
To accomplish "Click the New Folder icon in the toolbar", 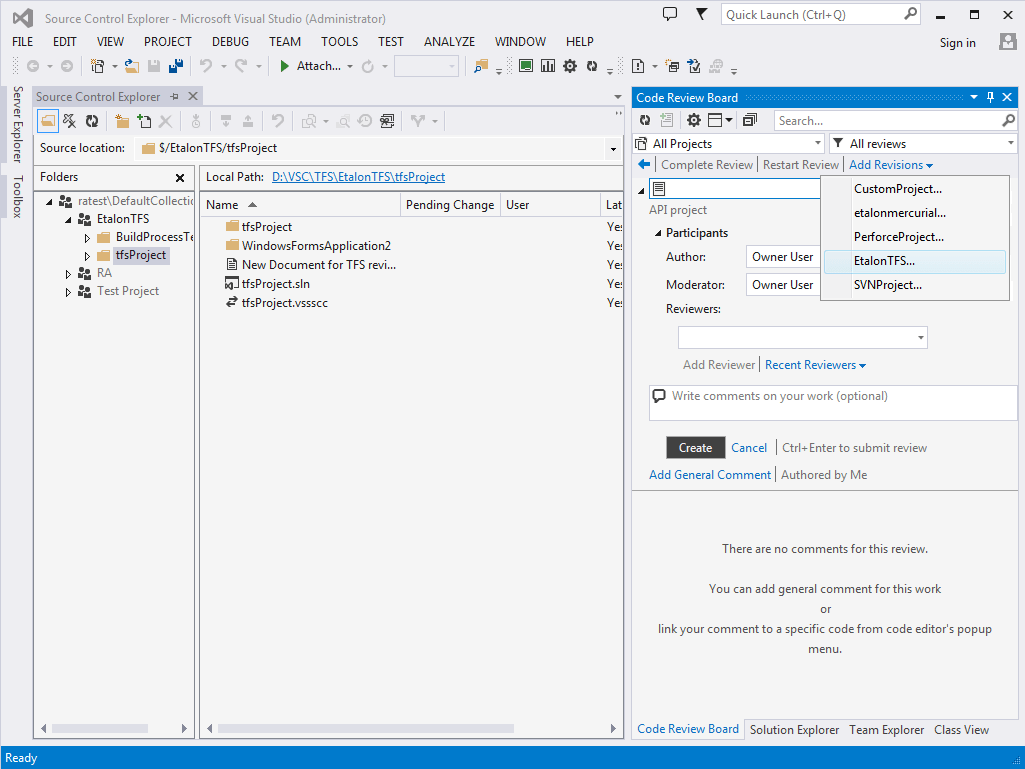I will tap(121, 120).
